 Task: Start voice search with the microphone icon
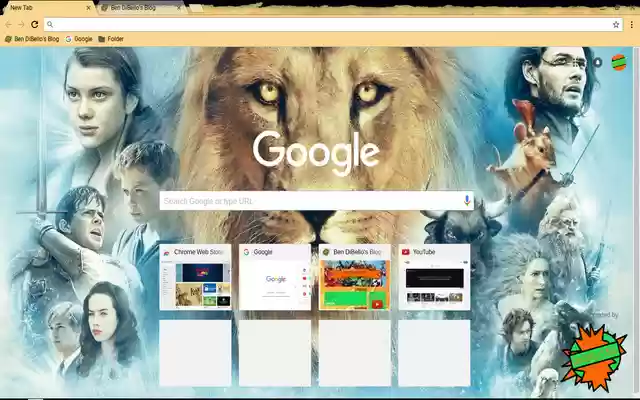[467, 200]
